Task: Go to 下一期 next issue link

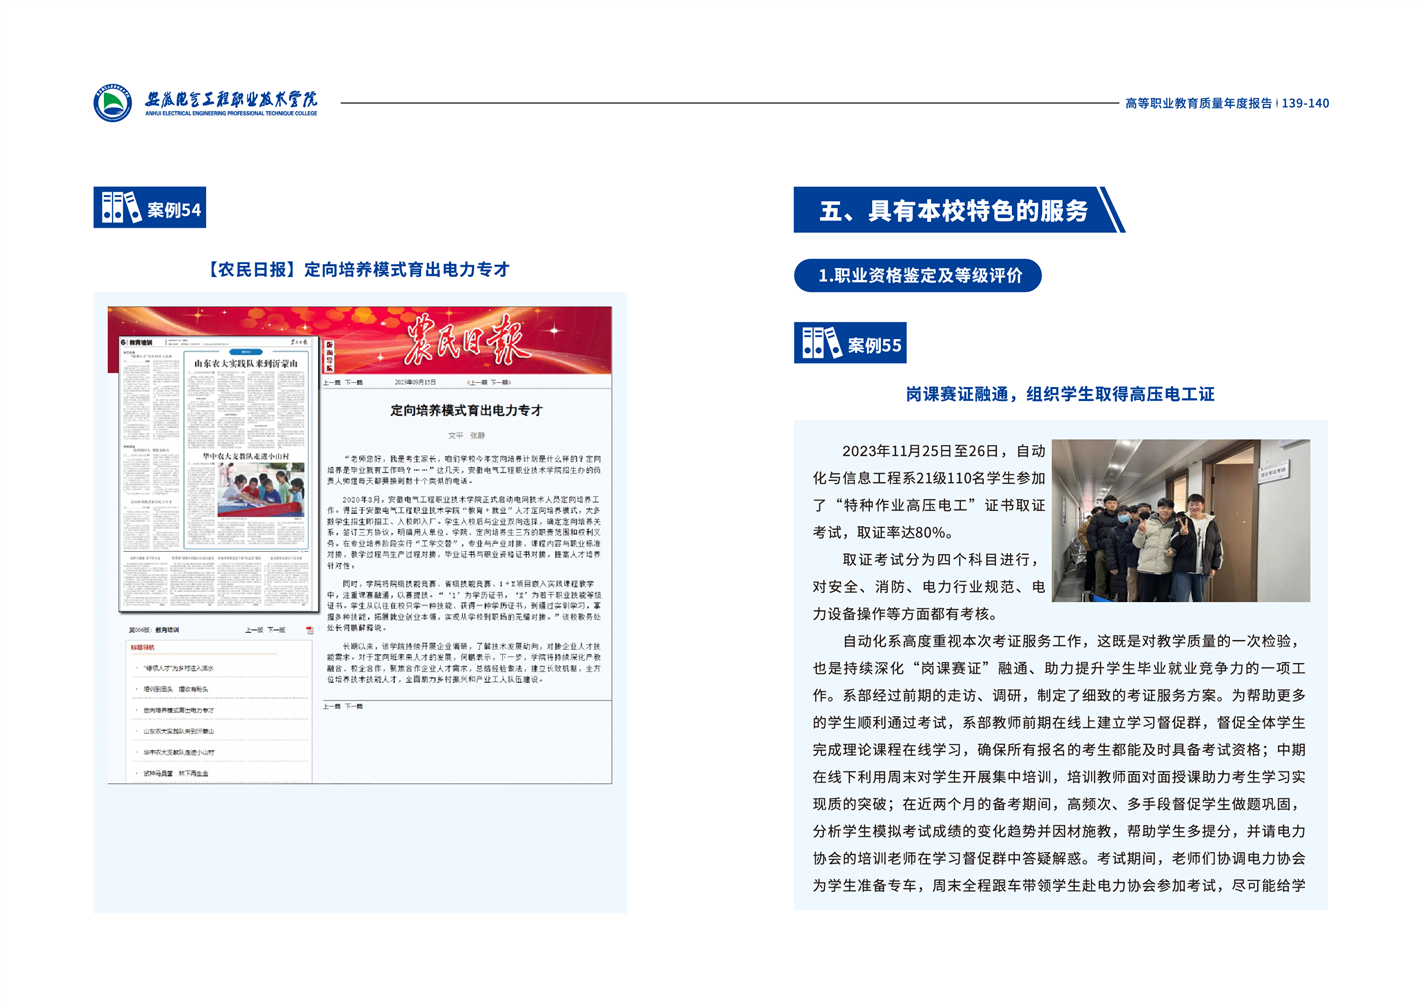Action: pyautogui.click(x=500, y=383)
